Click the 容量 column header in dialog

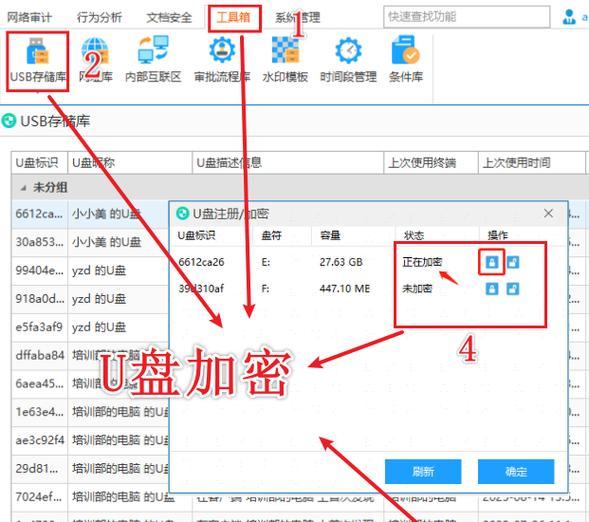click(330, 235)
